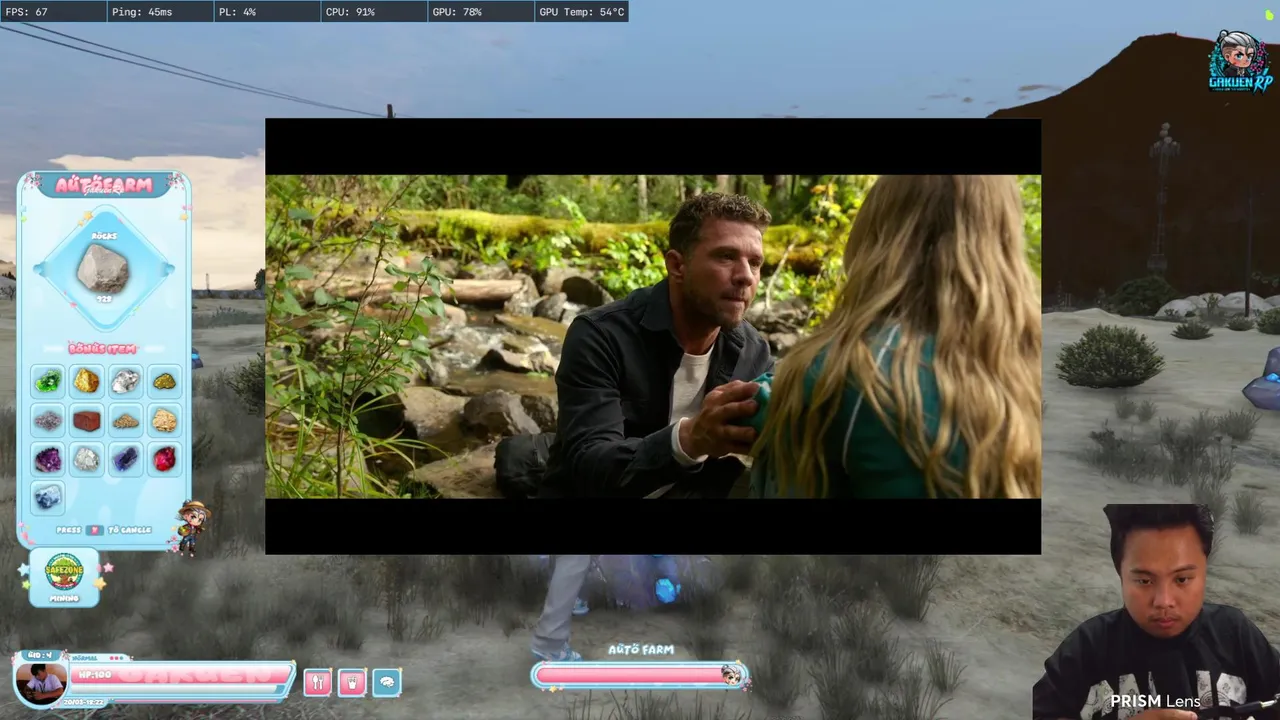
Task: Select the red ruby bonus item
Action: pyautogui.click(x=164, y=459)
